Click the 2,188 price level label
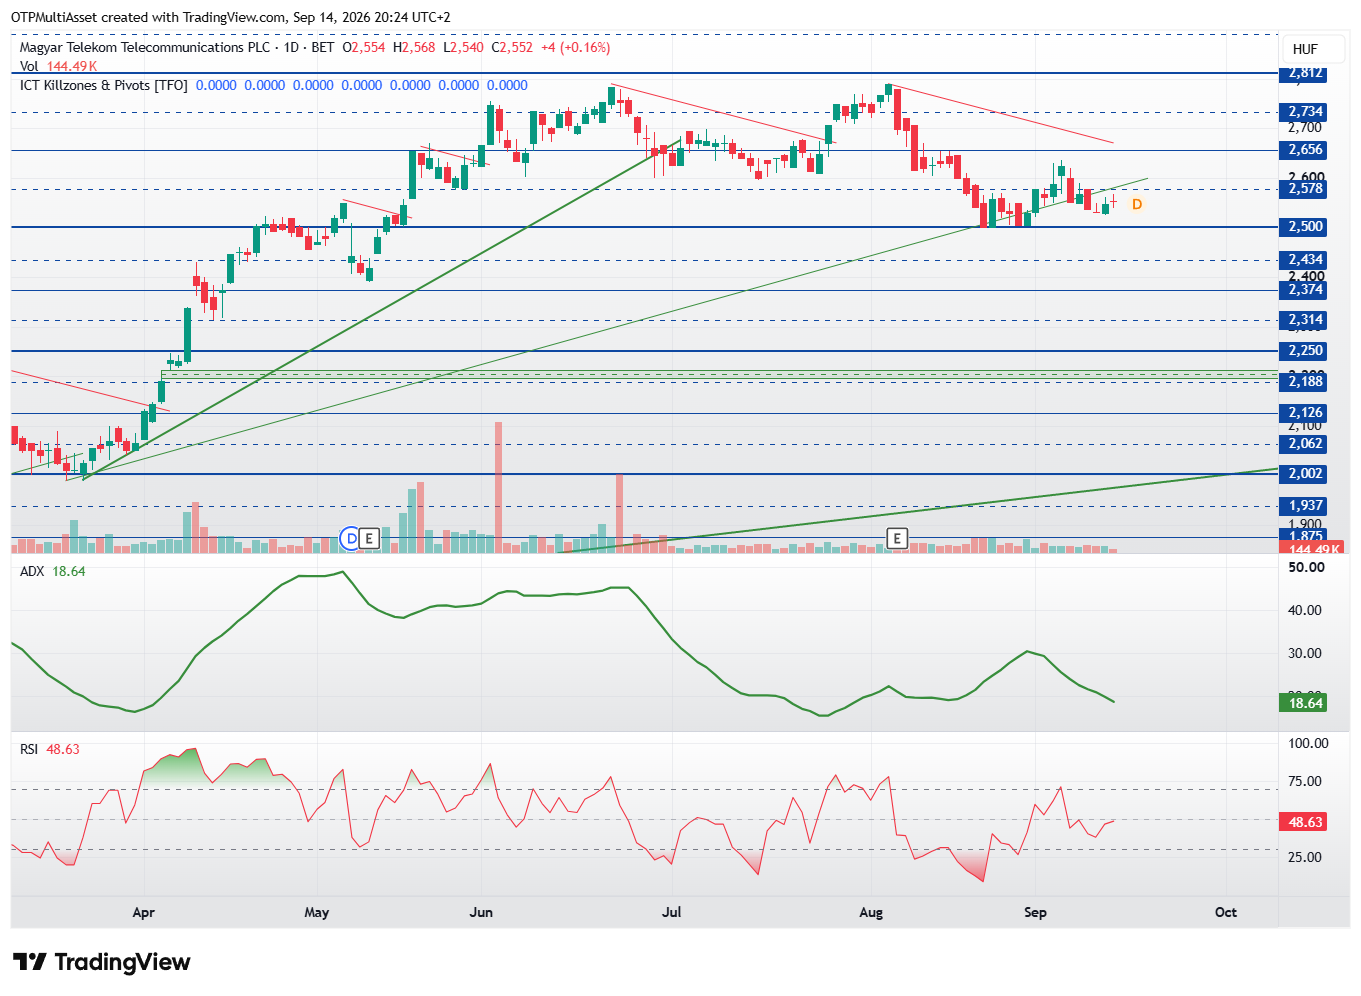This screenshot has height=996, width=1361. [x=1305, y=382]
